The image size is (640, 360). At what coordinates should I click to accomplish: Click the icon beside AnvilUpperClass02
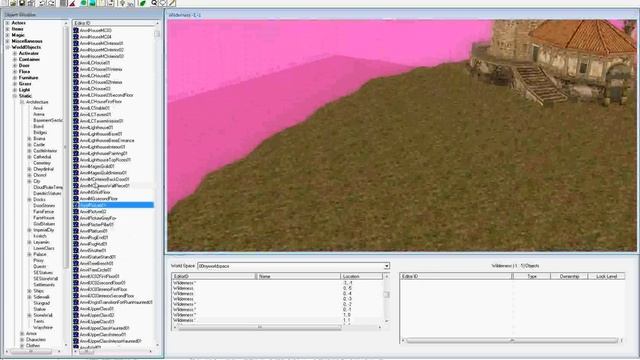[x=76, y=315]
